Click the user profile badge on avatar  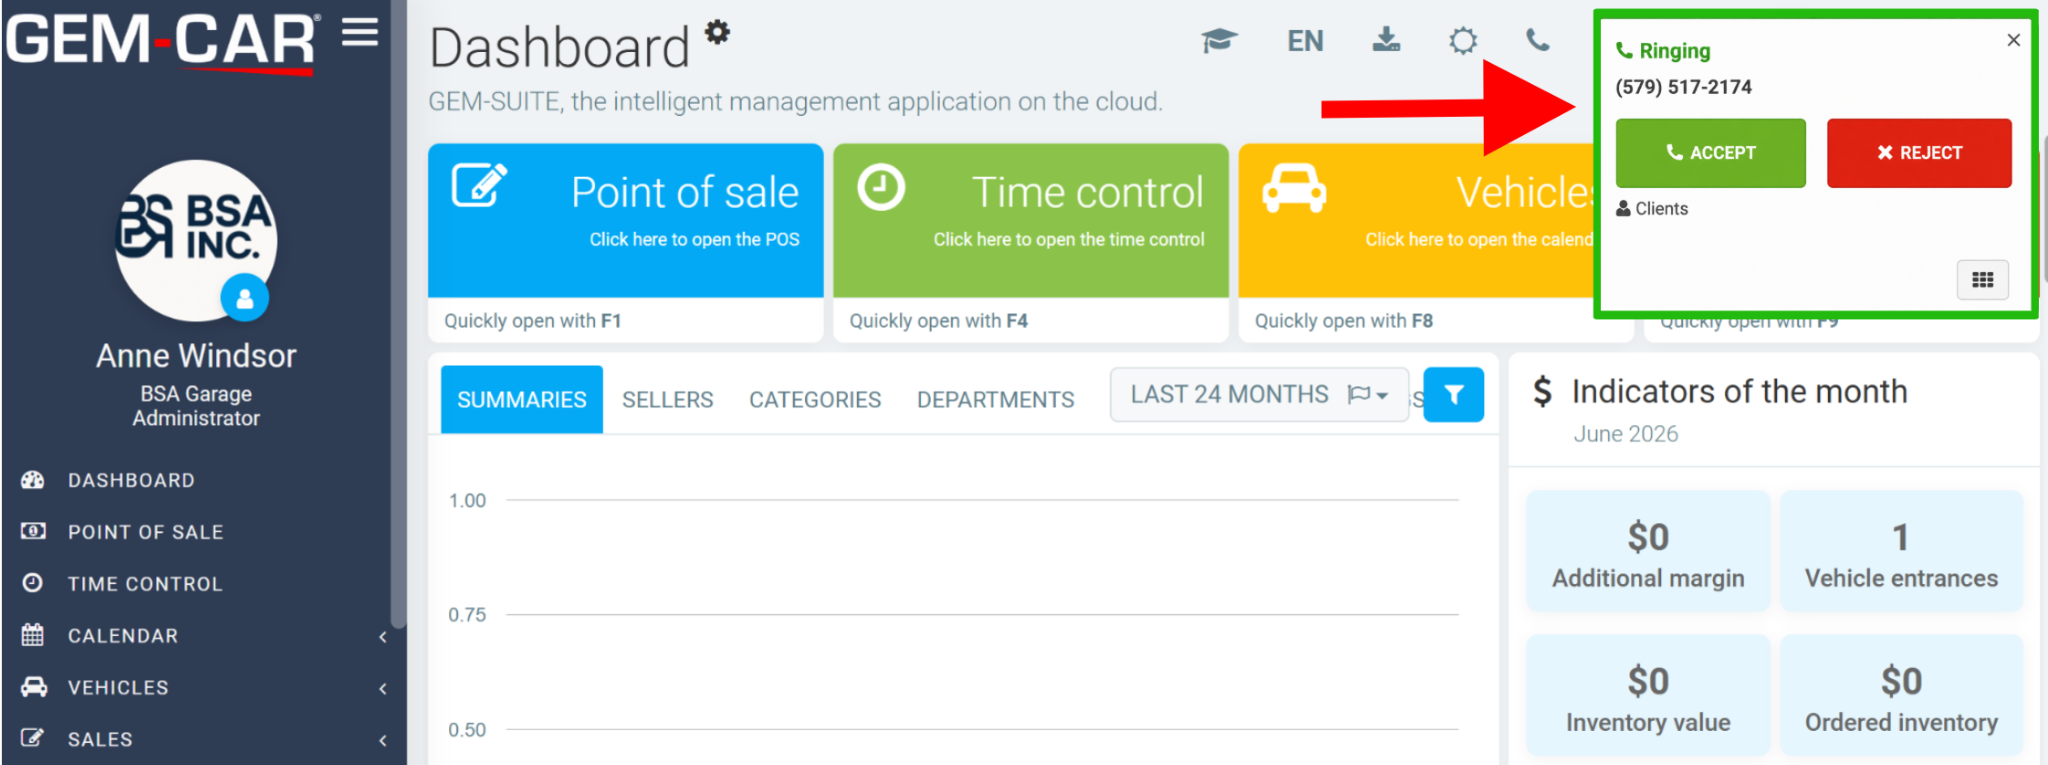point(245,298)
